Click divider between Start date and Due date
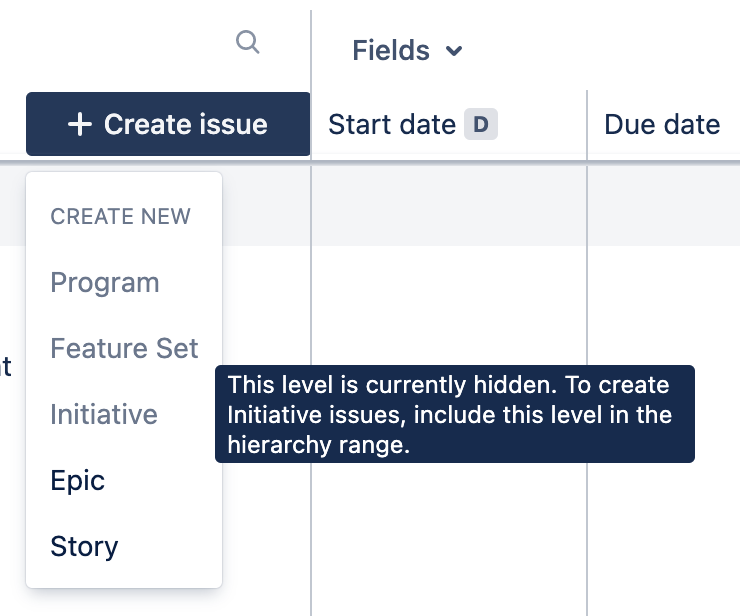 point(587,124)
